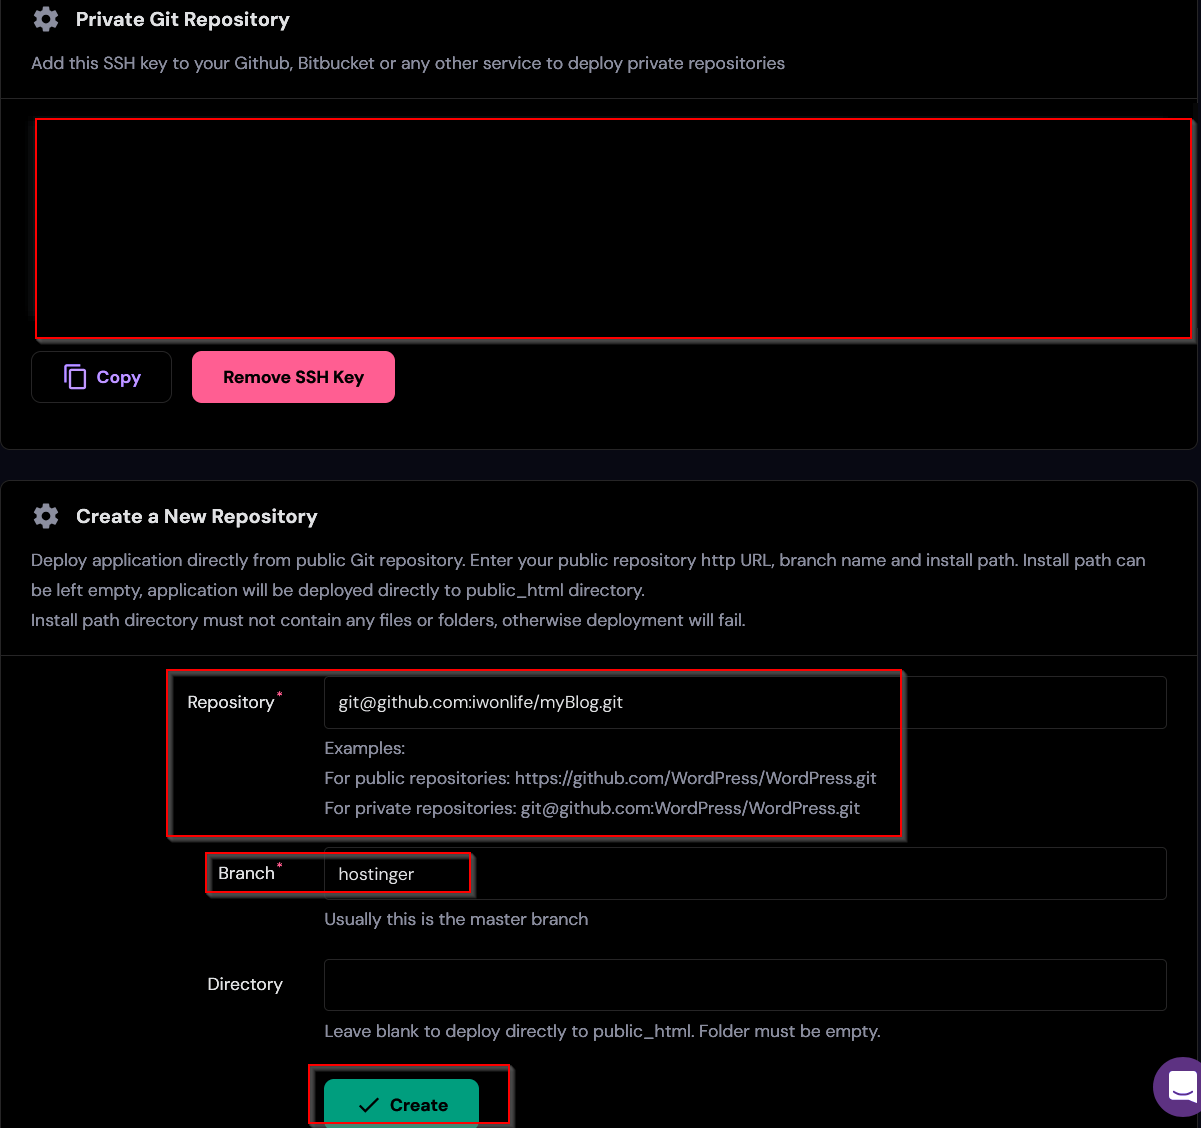
Task: Click the Create a New Repository heading
Action: click(196, 516)
